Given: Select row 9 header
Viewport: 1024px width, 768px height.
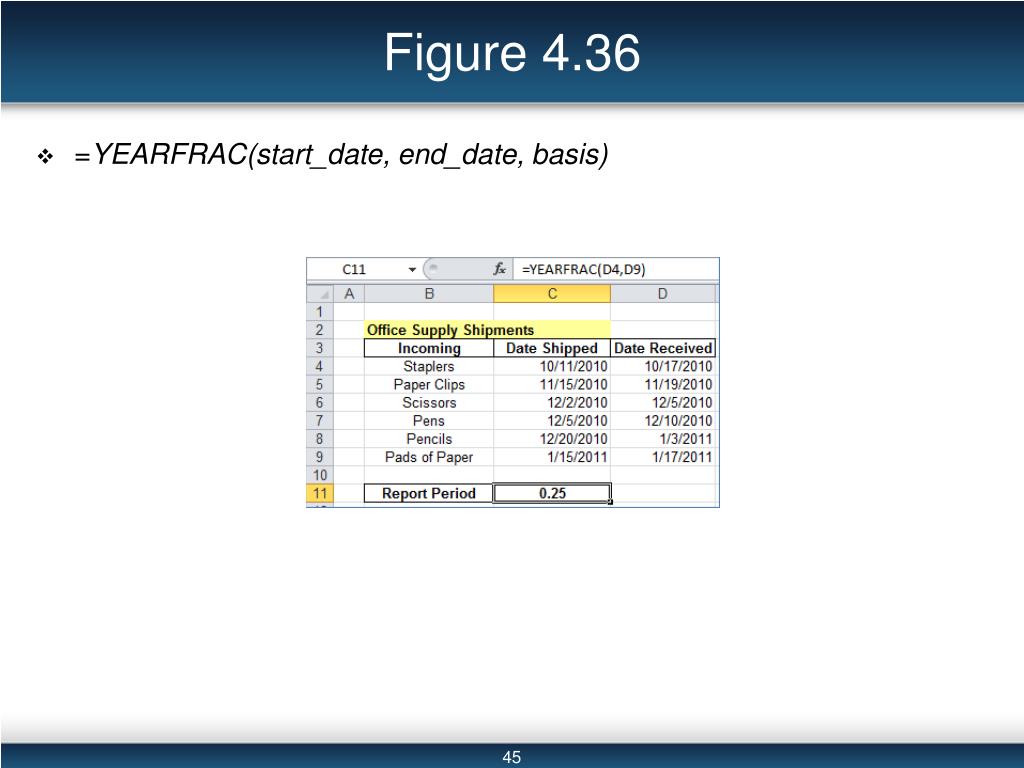Looking at the screenshot, I should [320, 457].
